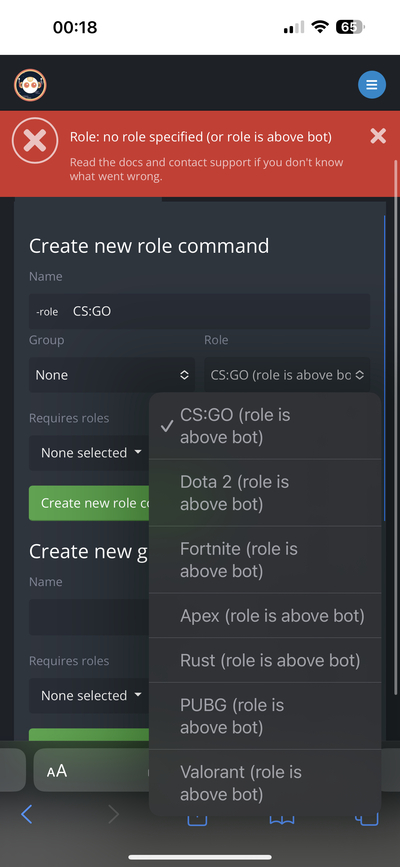Open the Group dropdown set to None
This screenshot has height=867, width=400.
112,375
